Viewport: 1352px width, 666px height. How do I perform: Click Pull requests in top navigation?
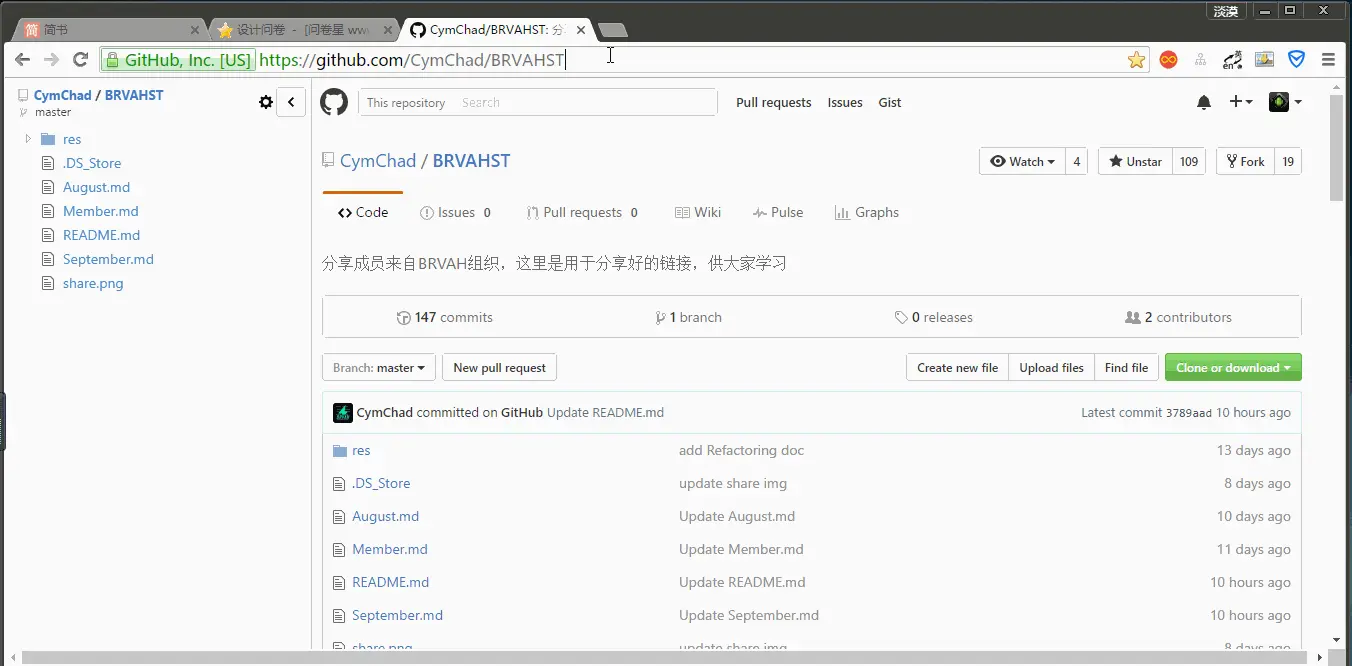(774, 102)
